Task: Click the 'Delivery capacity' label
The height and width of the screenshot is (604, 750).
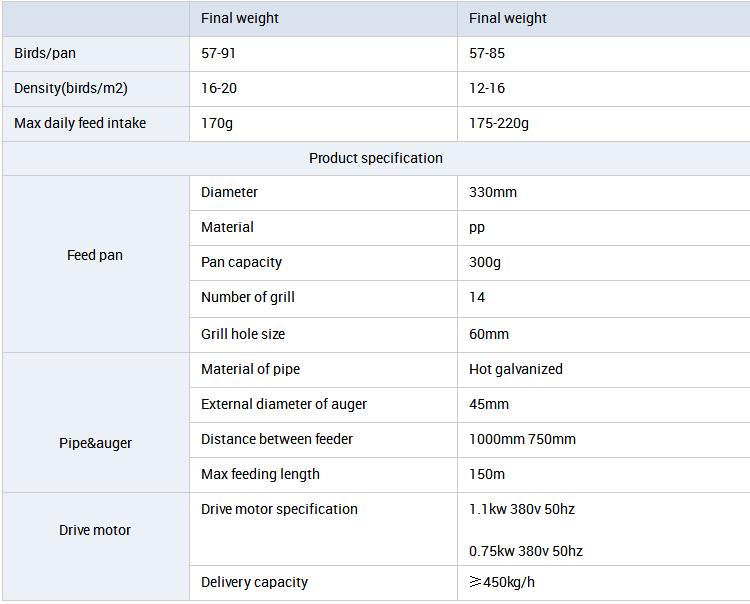Action: tap(254, 582)
